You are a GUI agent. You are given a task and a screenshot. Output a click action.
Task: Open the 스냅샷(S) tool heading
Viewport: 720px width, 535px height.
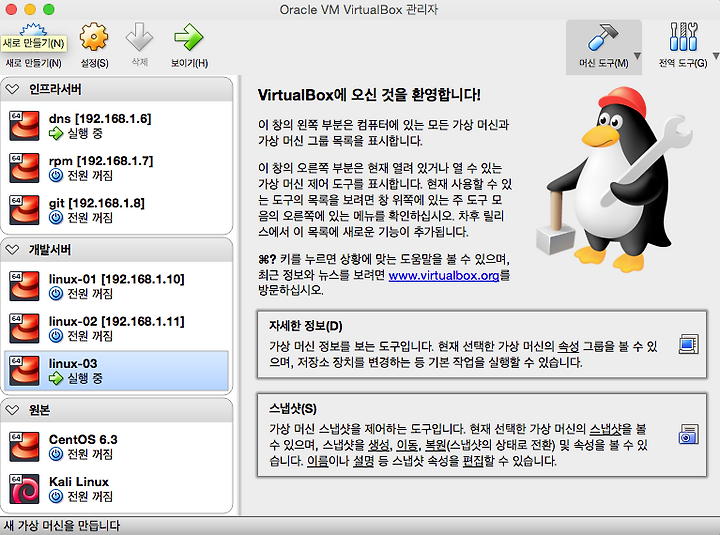[x=292, y=409]
